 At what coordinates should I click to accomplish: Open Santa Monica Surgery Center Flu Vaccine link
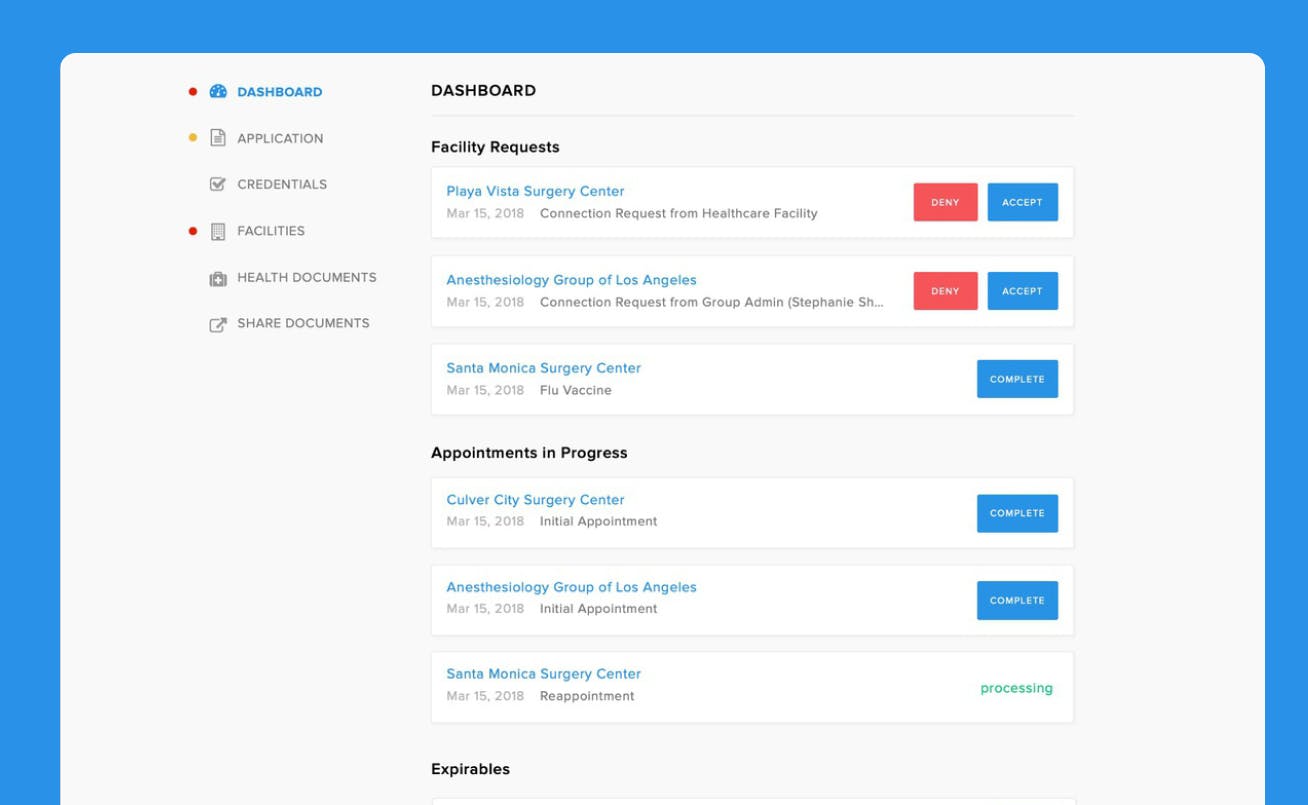click(543, 368)
